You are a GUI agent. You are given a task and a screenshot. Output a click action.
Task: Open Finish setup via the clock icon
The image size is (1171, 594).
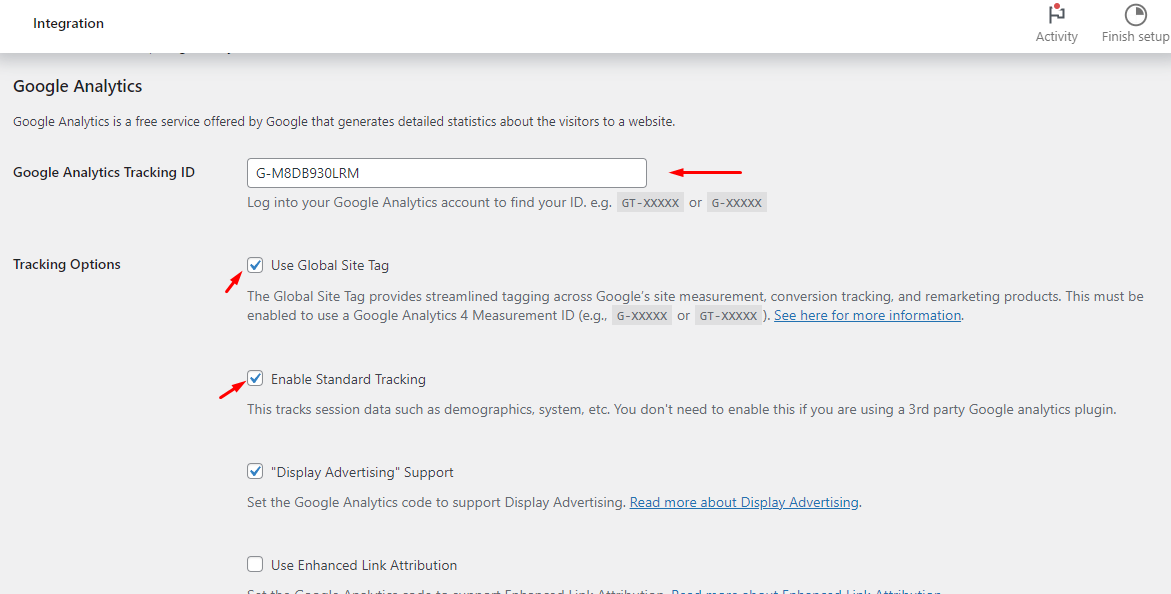coord(1135,16)
